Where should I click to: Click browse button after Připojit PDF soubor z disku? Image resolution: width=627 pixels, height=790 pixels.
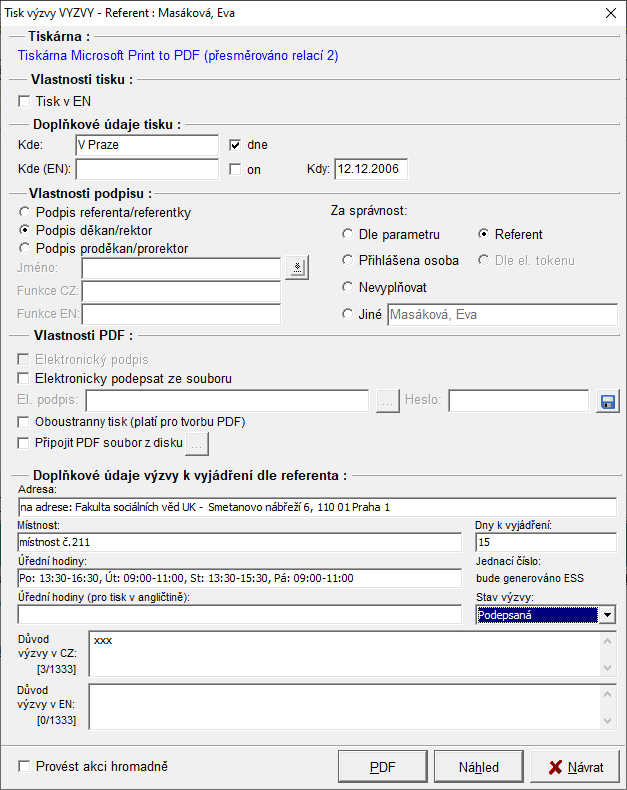(x=197, y=444)
